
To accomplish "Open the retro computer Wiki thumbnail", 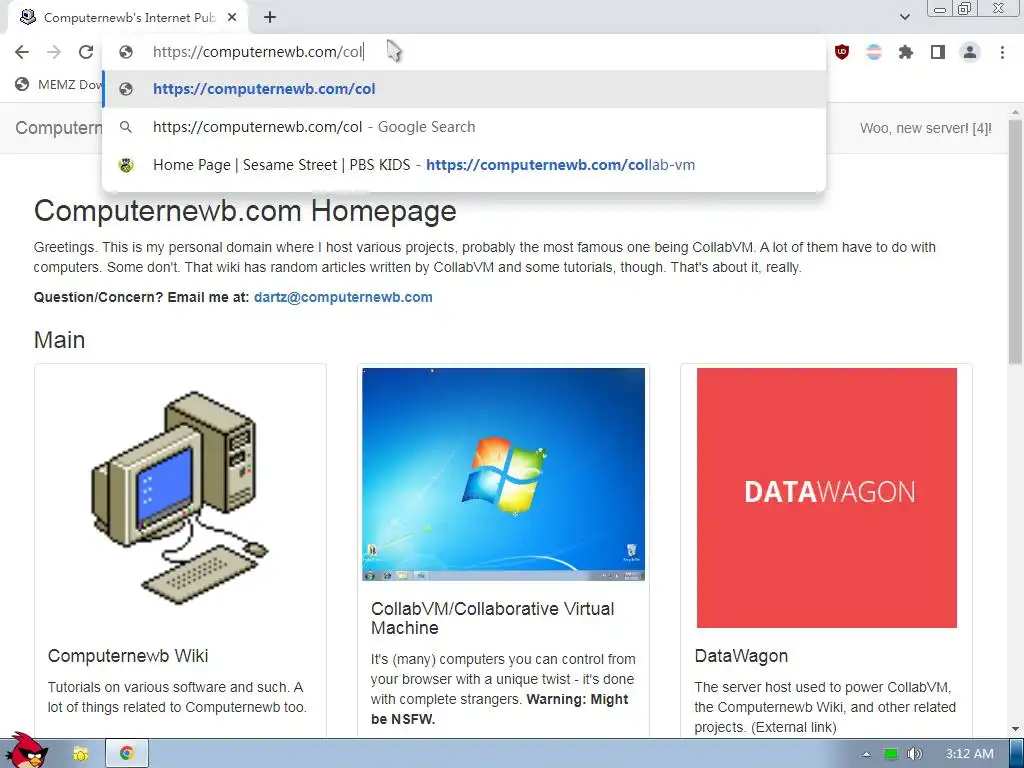I will pos(180,498).
